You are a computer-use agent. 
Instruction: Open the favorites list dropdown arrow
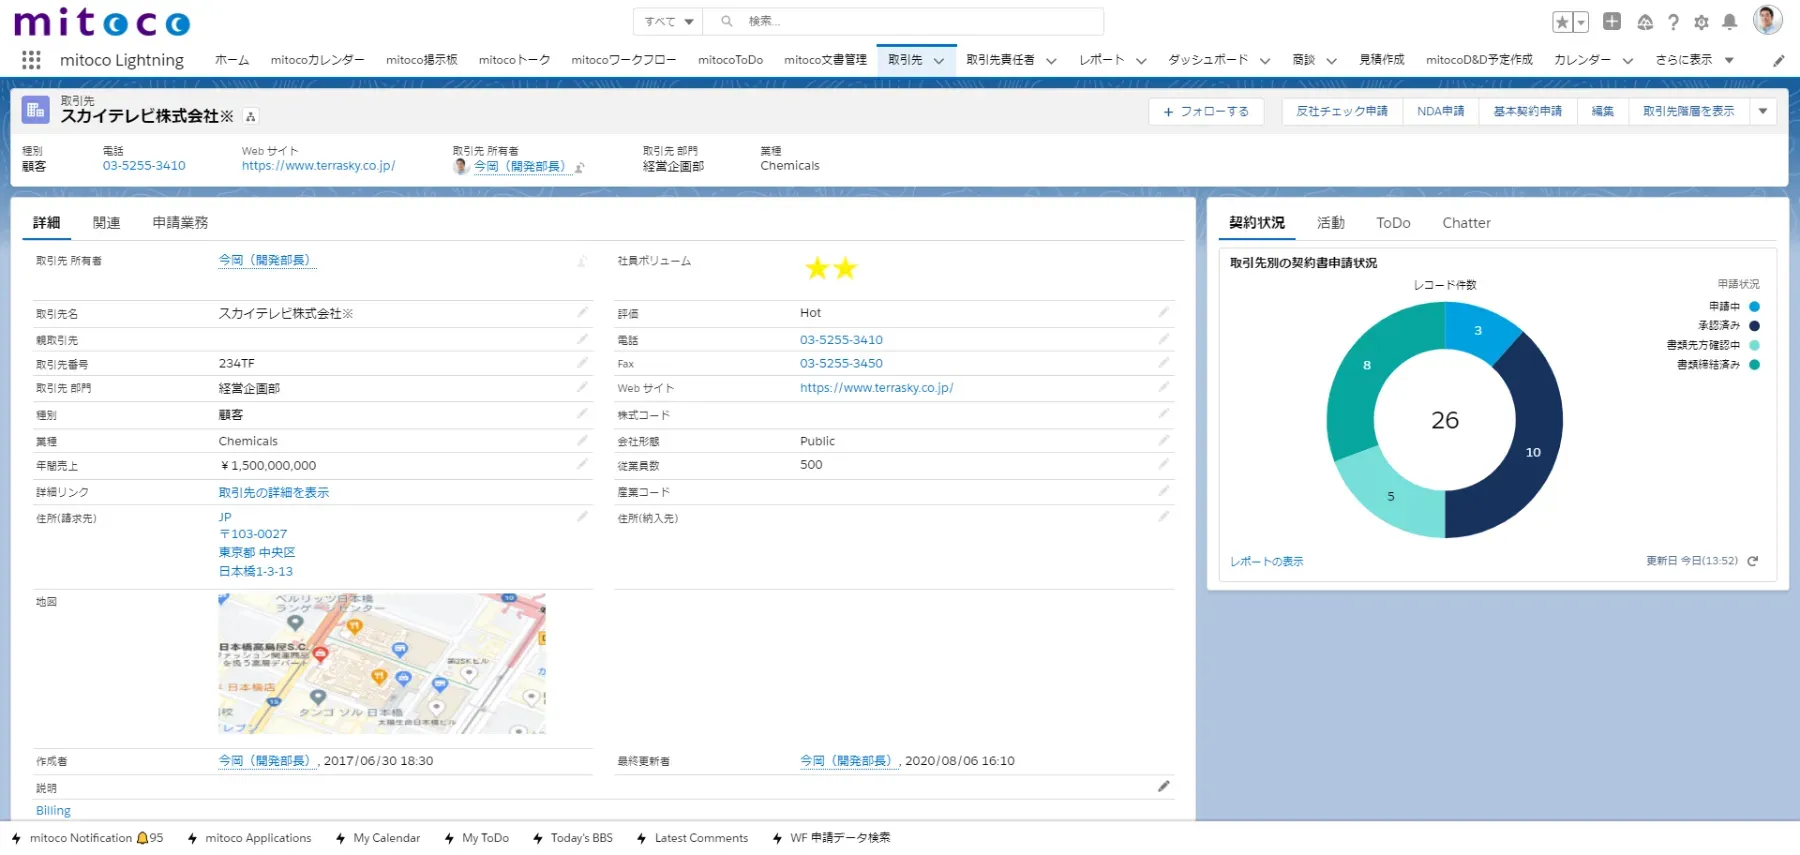click(1581, 22)
